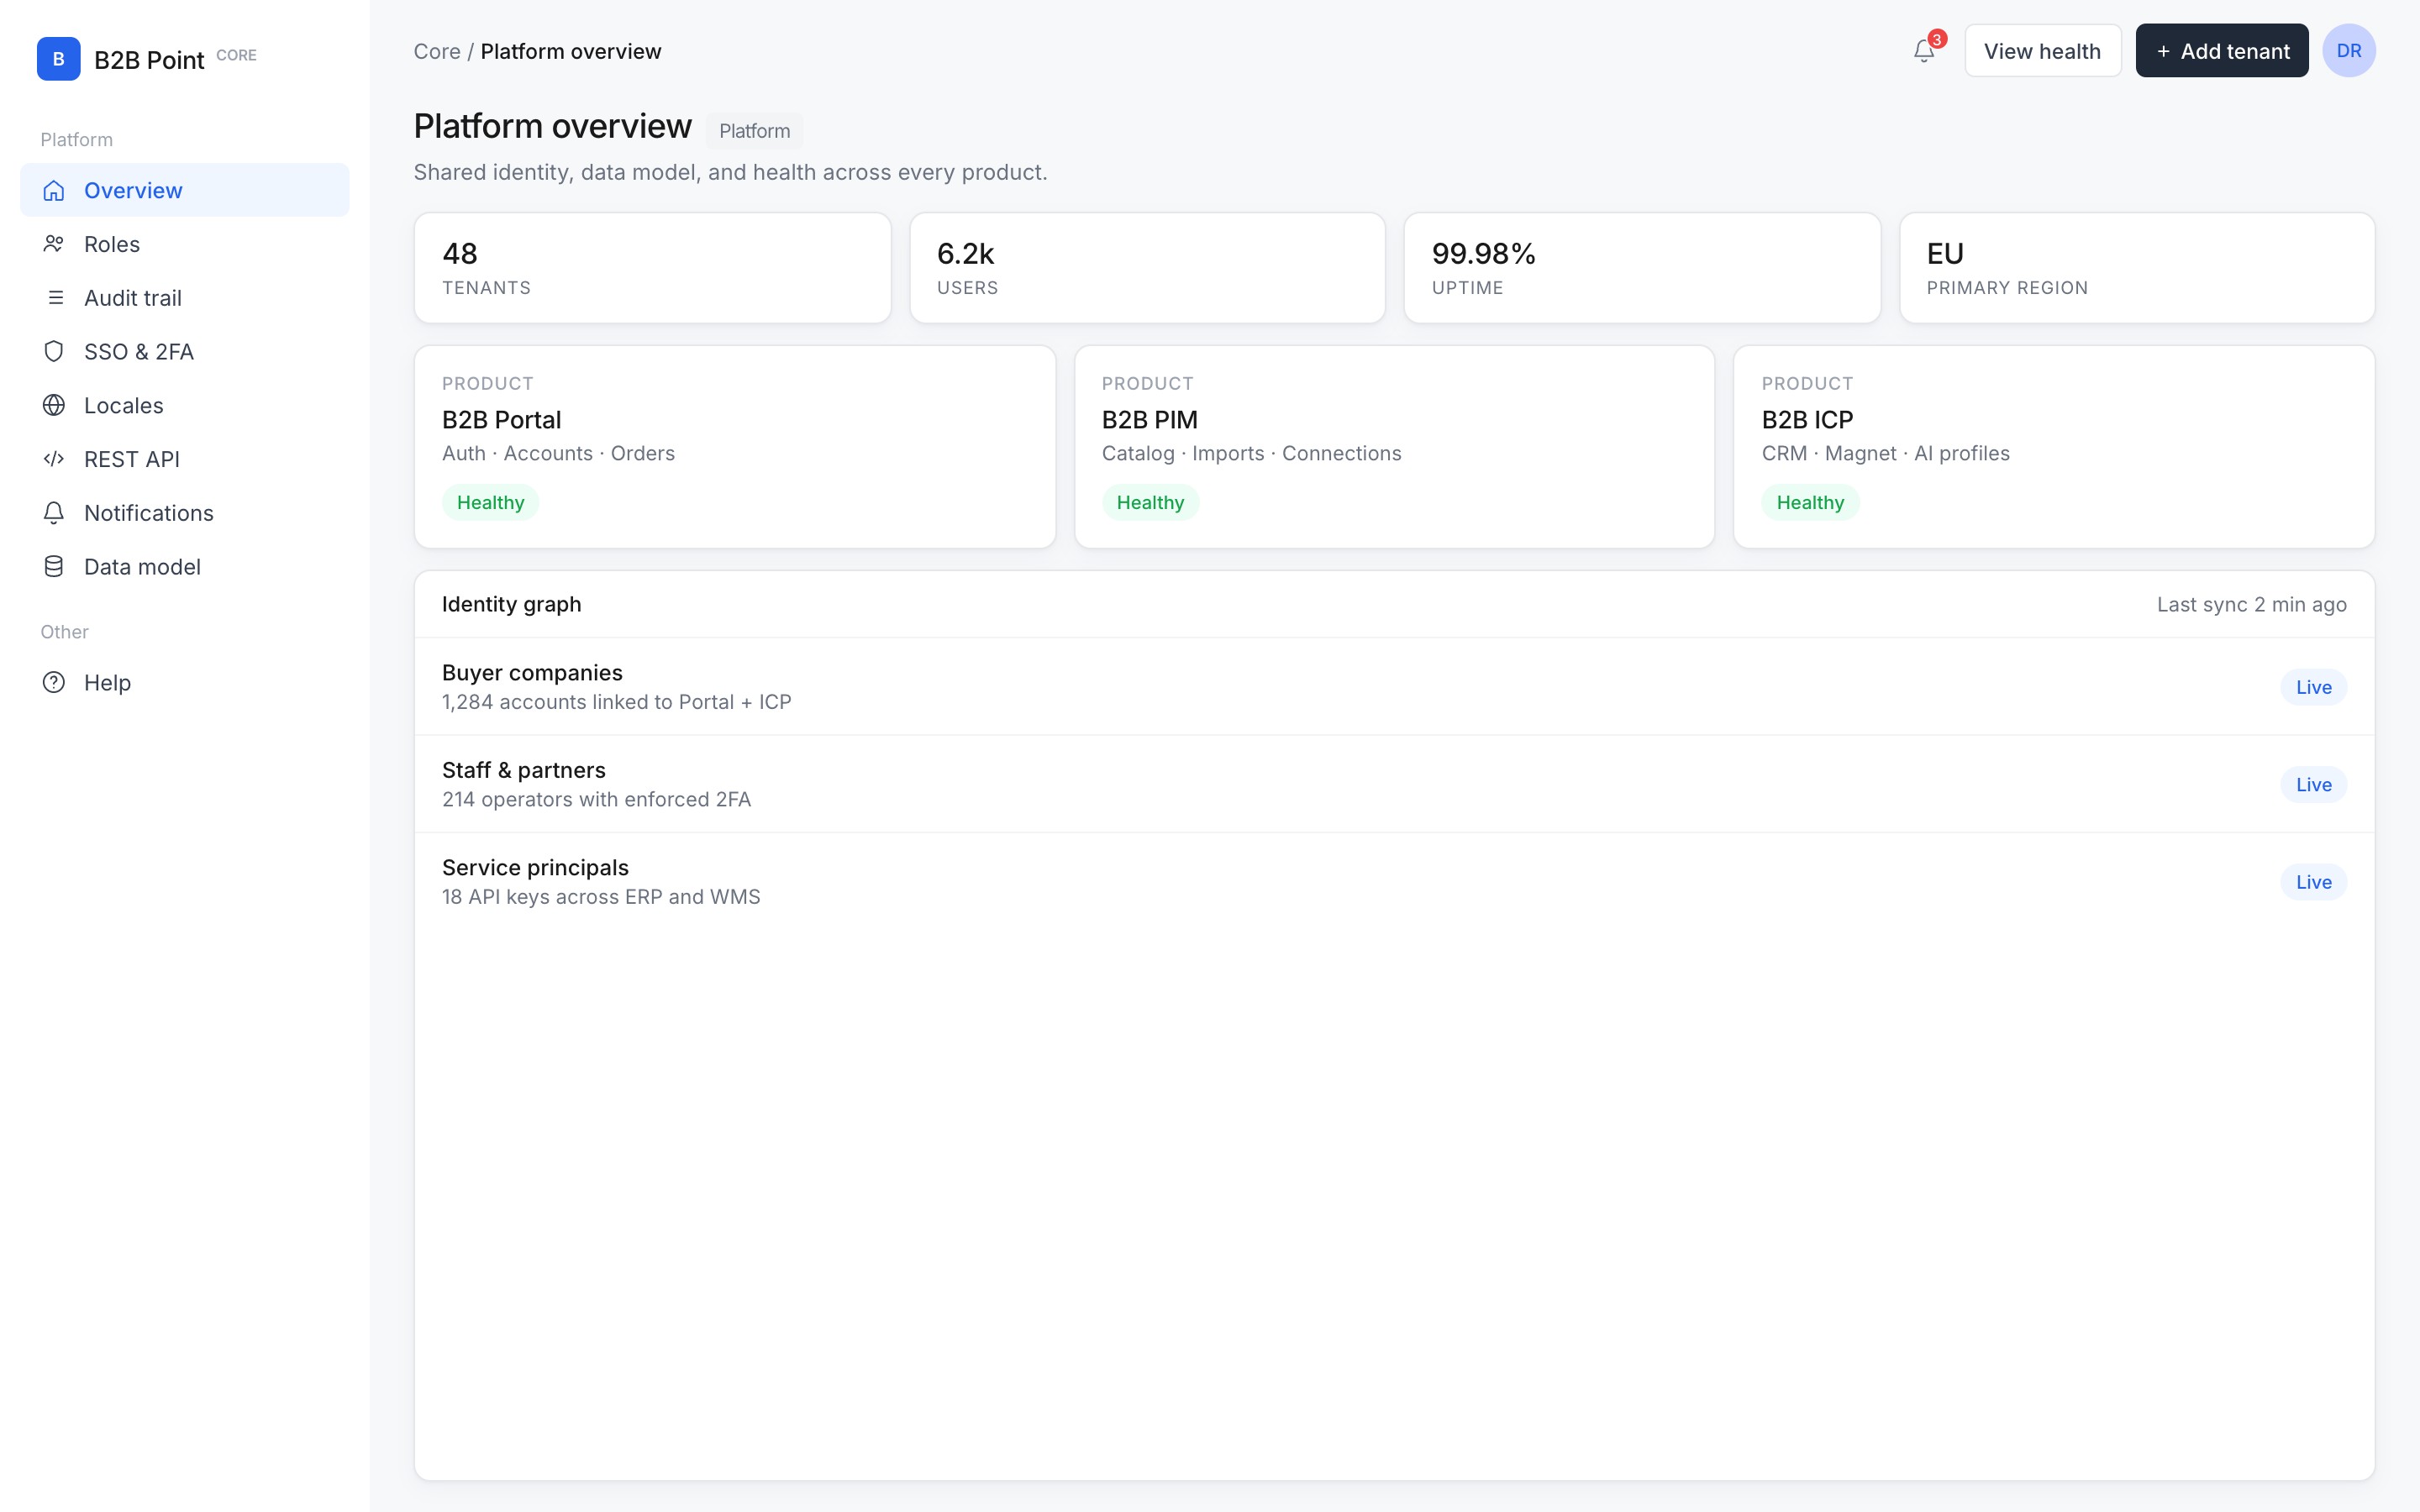Select the Buyer companies row
This screenshot has height=1512, width=2420.
(x=1394, y=687)
